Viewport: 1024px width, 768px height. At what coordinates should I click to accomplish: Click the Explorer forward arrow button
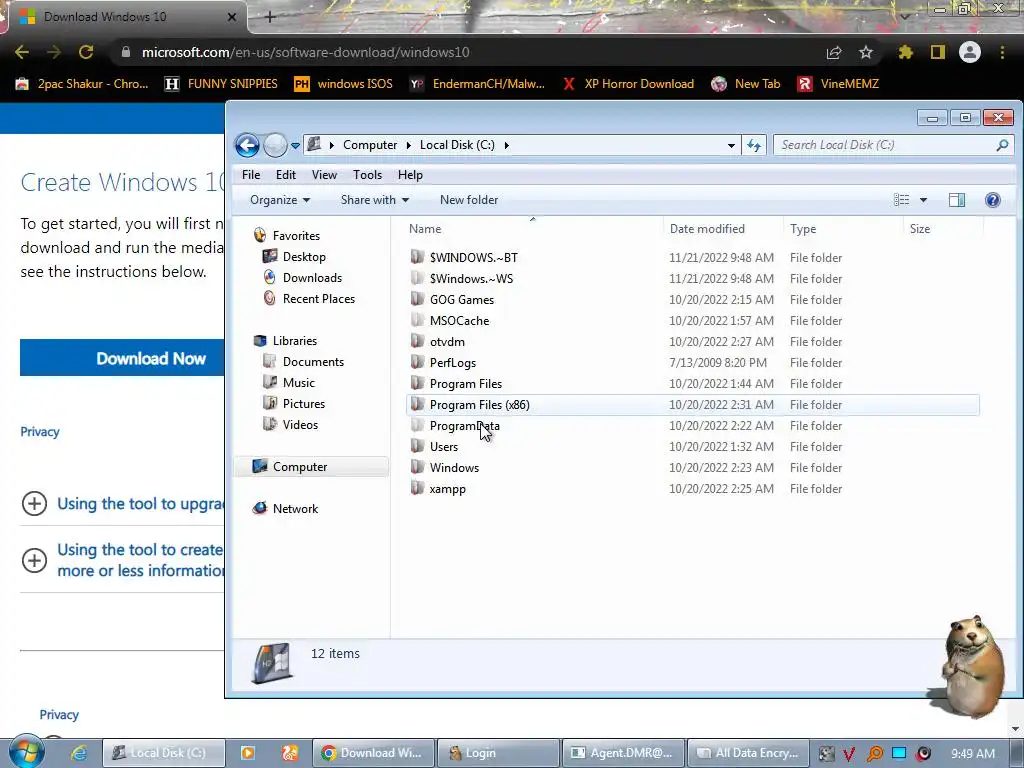276,145
